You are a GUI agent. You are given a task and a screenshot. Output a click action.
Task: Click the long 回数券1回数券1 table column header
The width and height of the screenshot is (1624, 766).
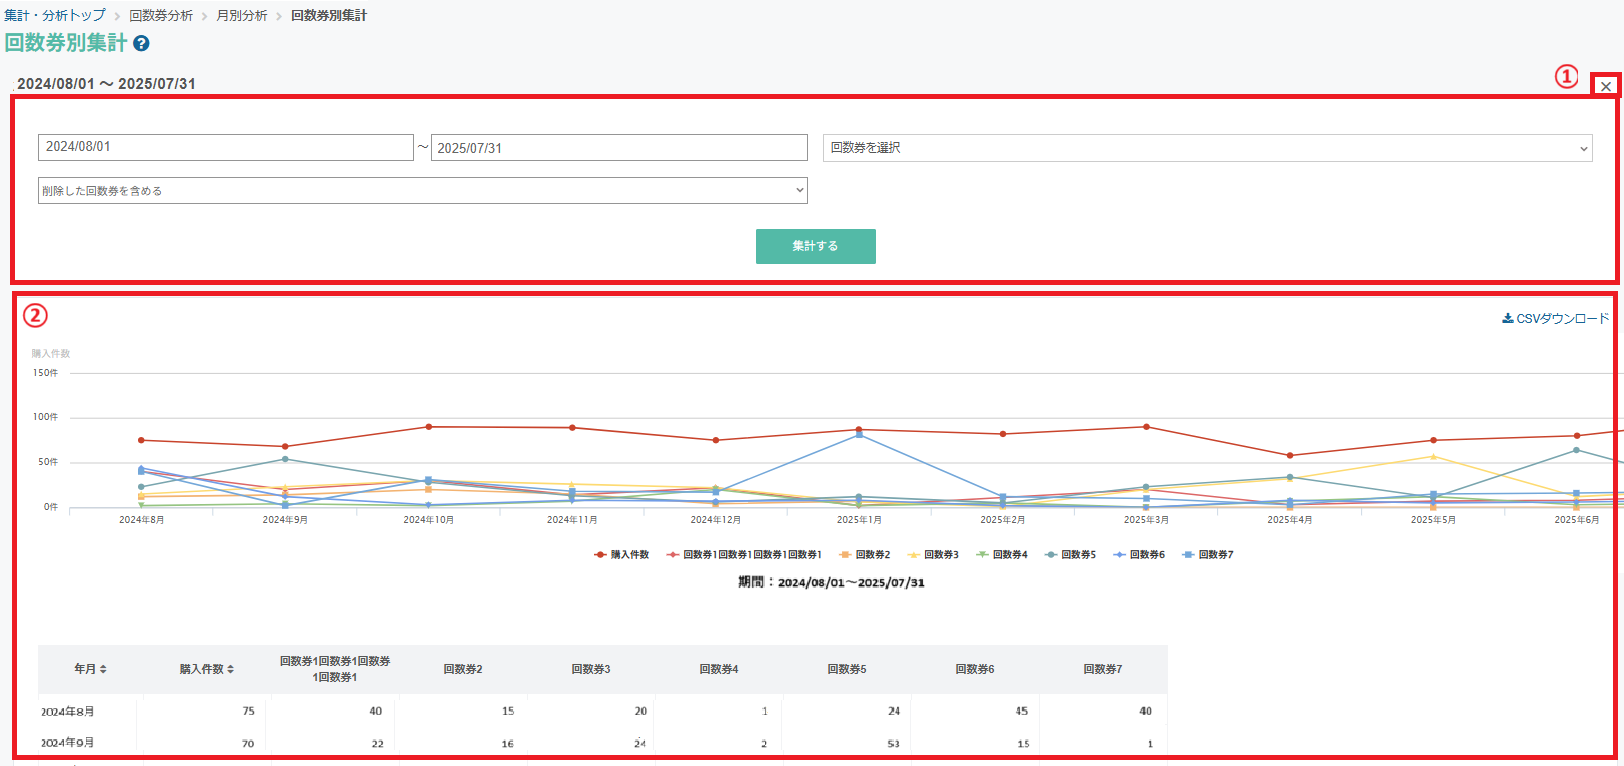335,669
